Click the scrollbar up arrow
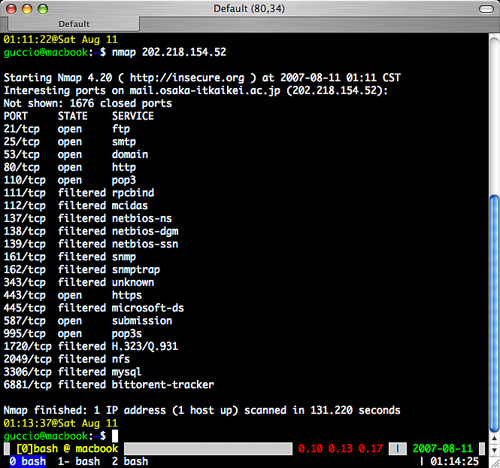Image resolution: width=500 pixels, height=468 pixels. coord(494,439)
